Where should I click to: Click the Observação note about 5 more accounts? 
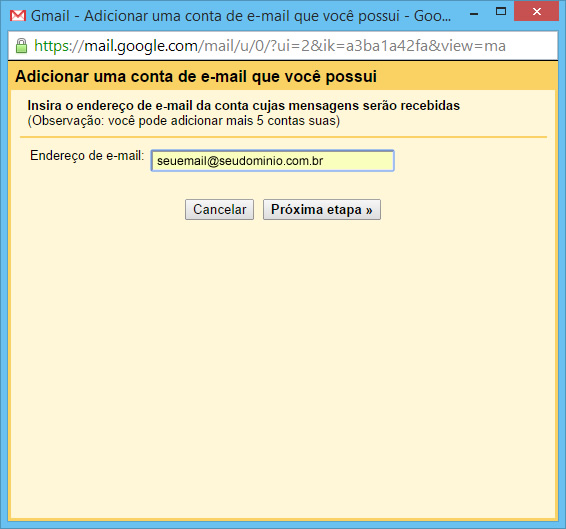[184, 121]
